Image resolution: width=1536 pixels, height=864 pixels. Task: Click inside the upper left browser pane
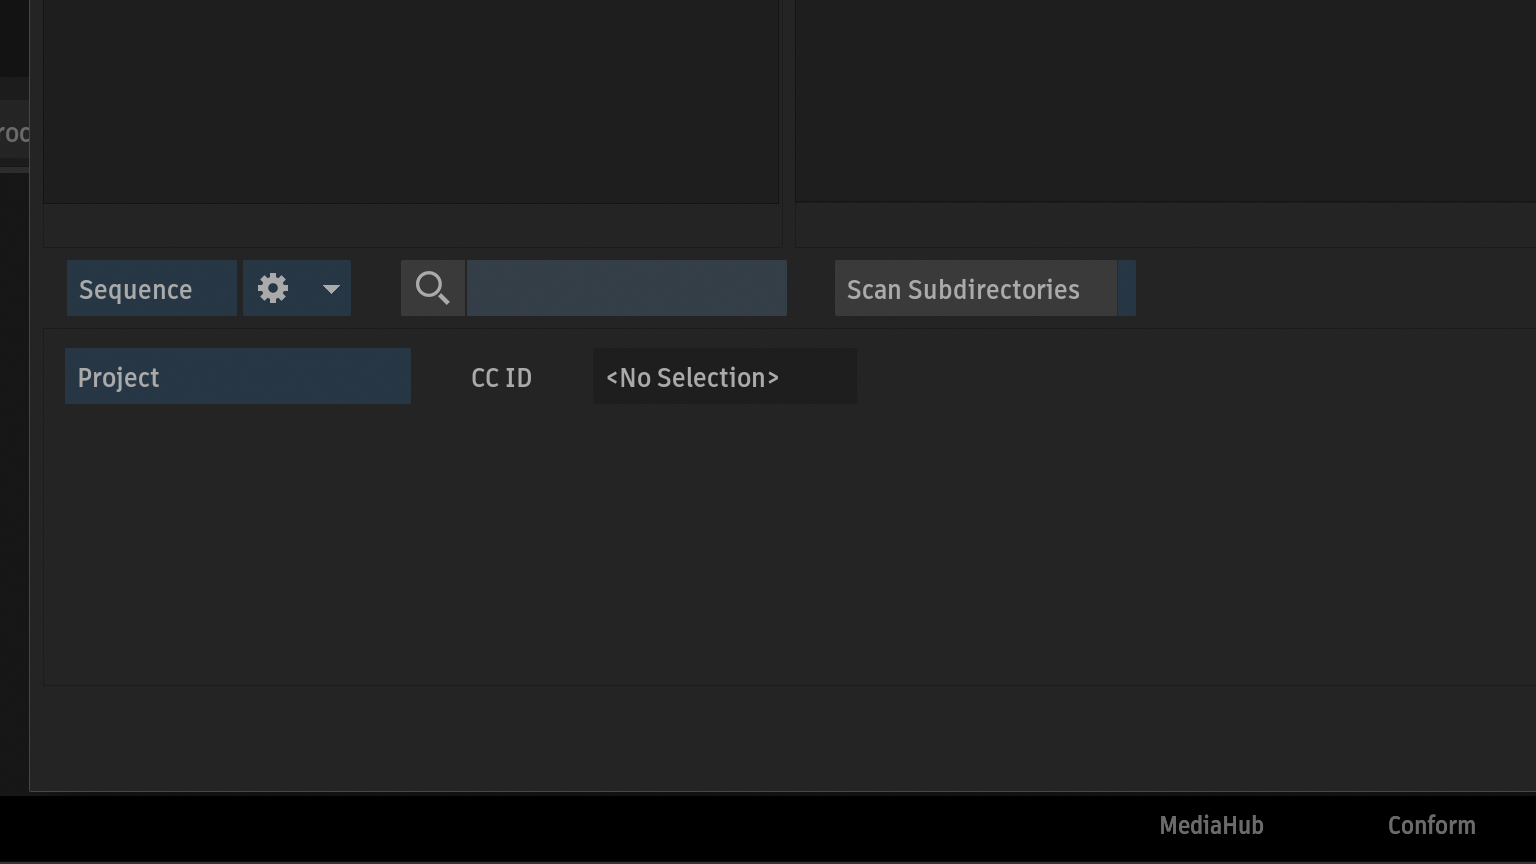coord(411,100)
